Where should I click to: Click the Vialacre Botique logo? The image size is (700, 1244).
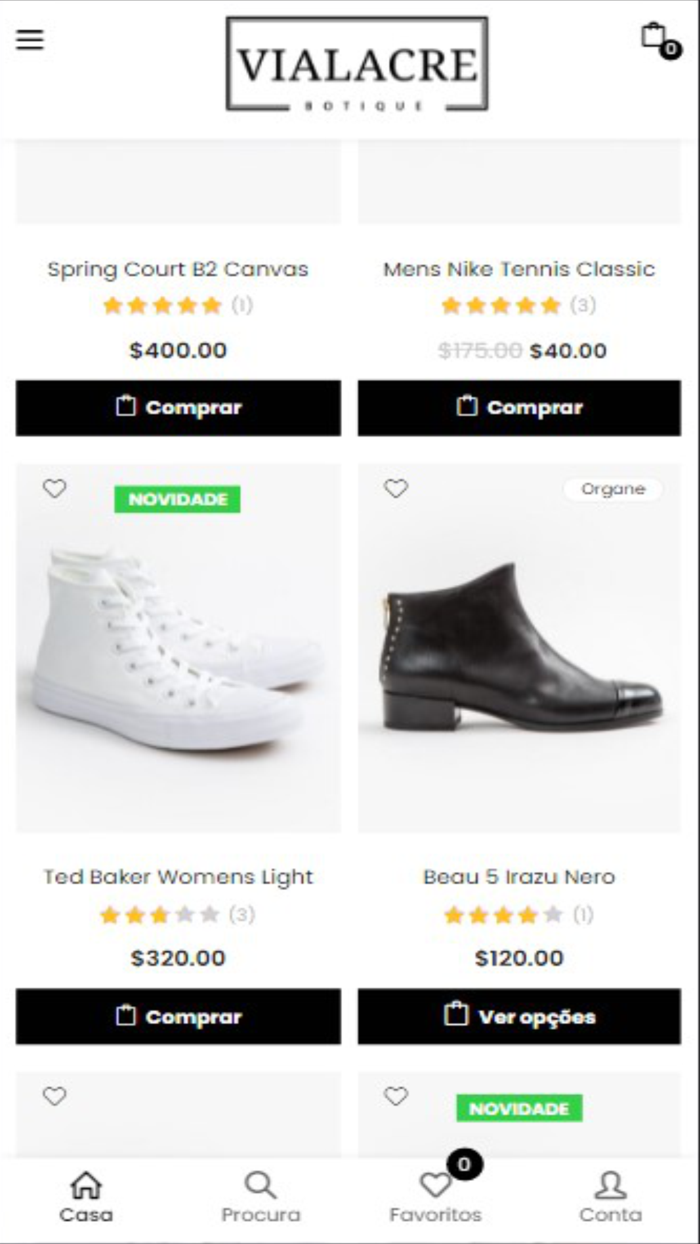pyautogui.click(x=357, y=64)
